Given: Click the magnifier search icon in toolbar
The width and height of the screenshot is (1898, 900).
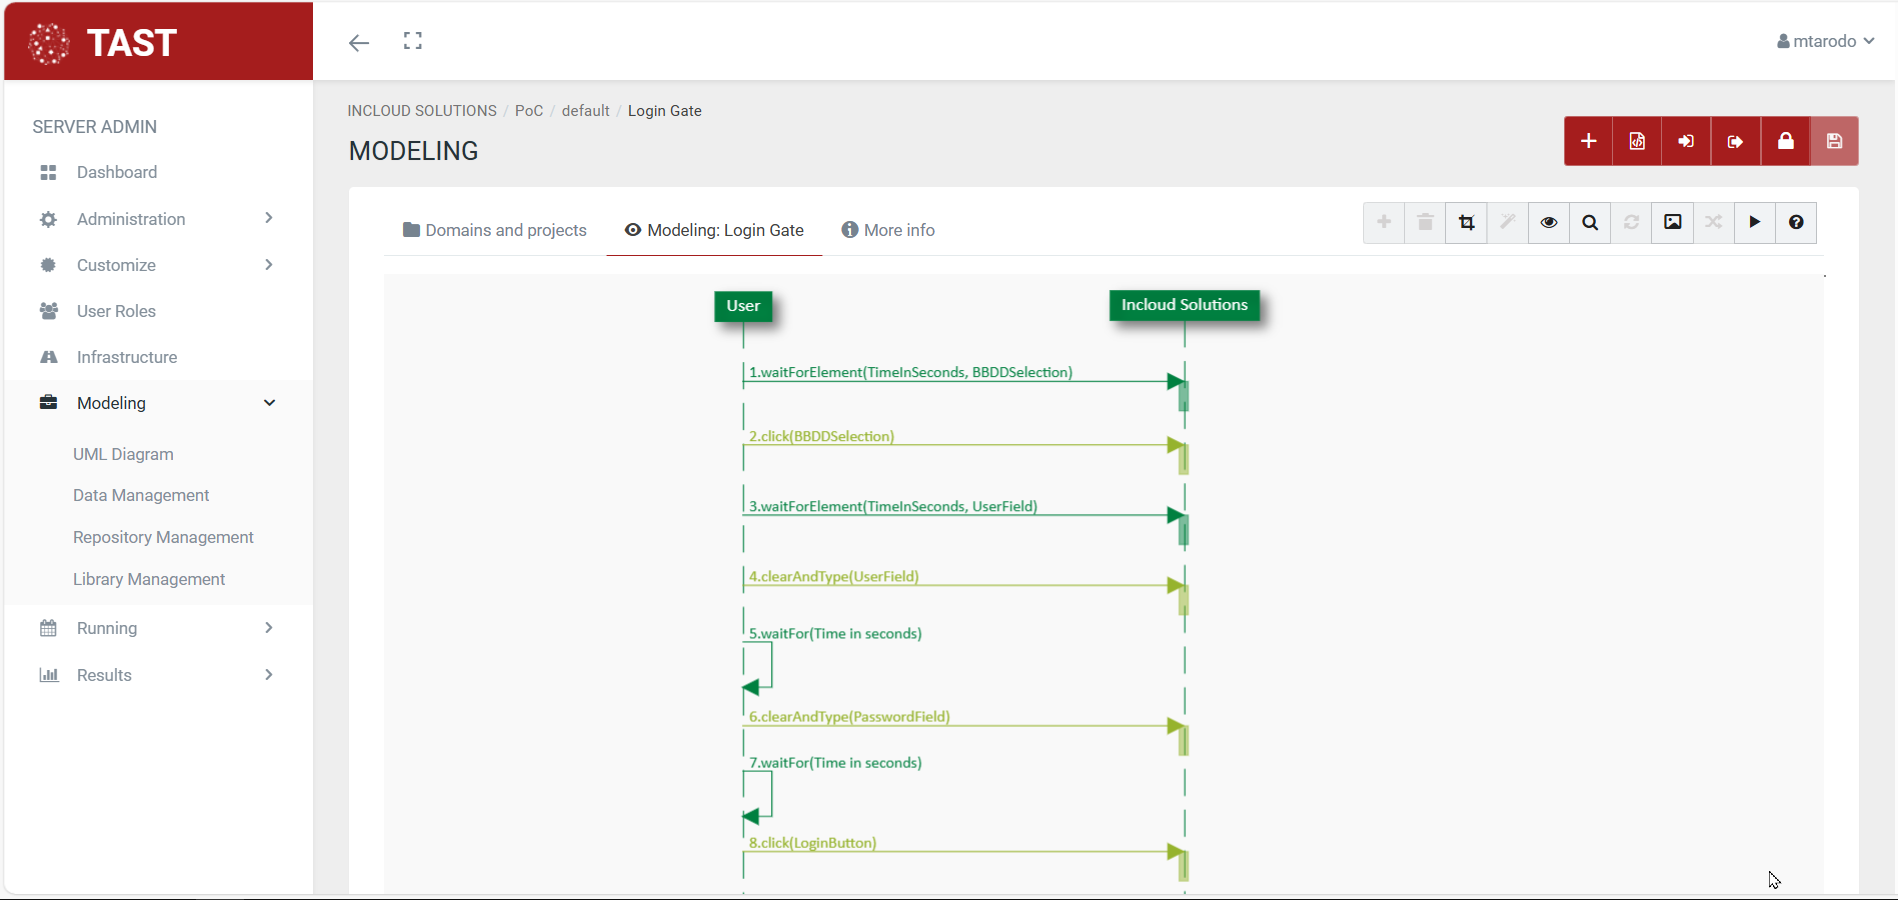Looking at the screenshot, I should (x=1590, y=222).
